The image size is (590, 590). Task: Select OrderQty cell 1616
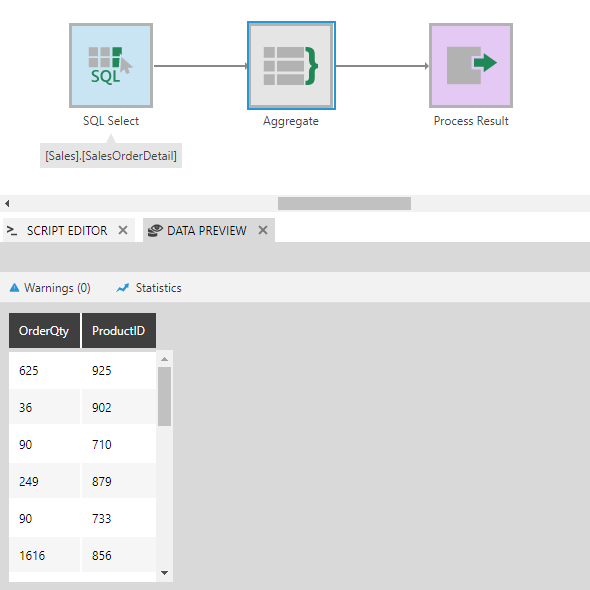(x=44, y=555)
